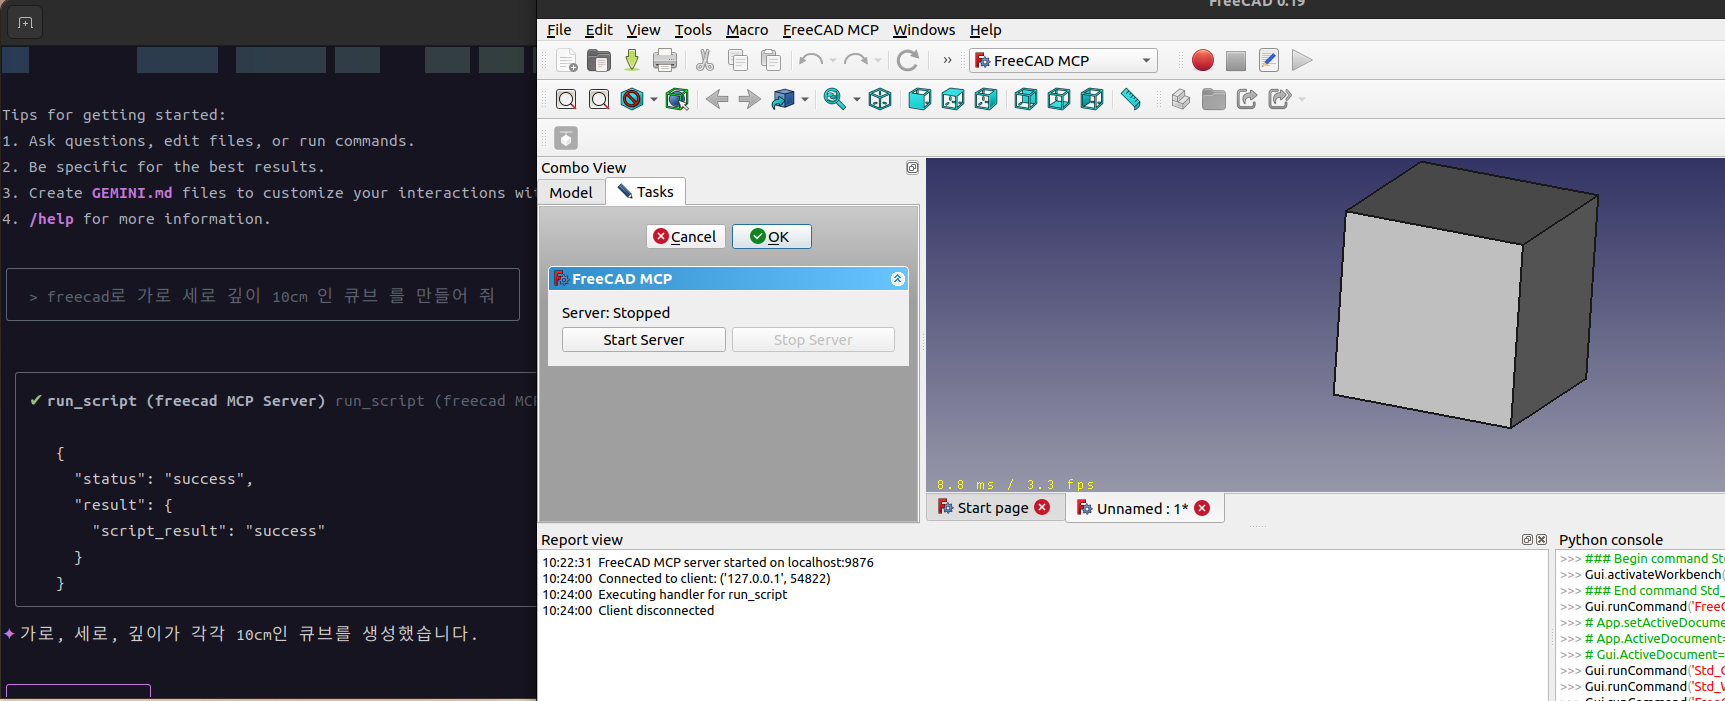Click the FreeCAD MCP toolbar icon below Fit all

pos(566,138)
